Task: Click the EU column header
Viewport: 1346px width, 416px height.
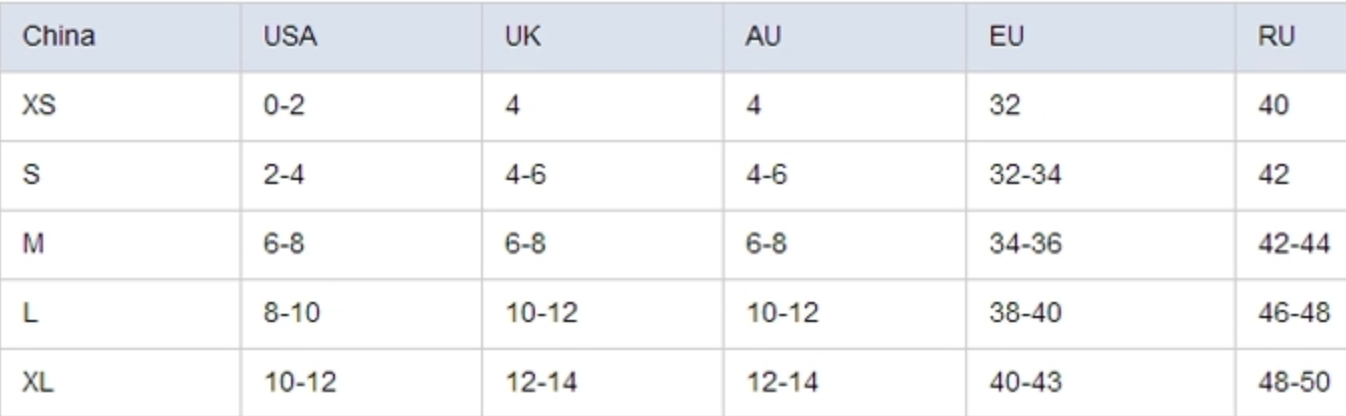Action: click(x=1101, y=37)
